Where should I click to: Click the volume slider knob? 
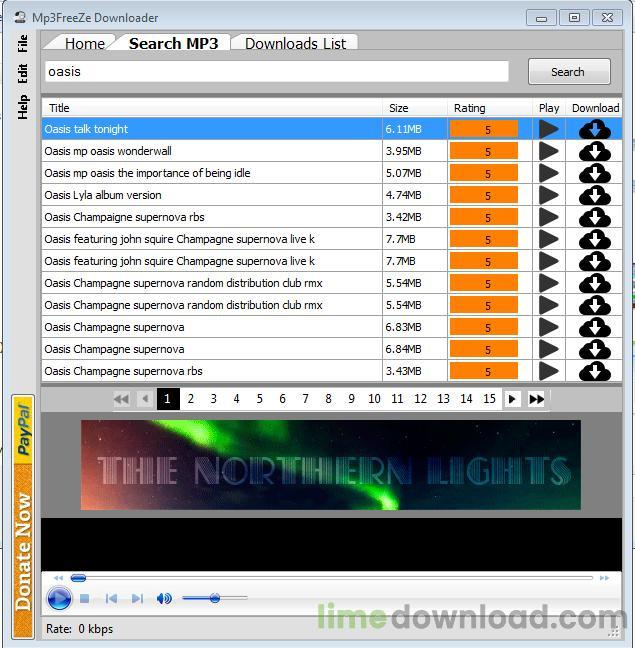pos(215,598)
